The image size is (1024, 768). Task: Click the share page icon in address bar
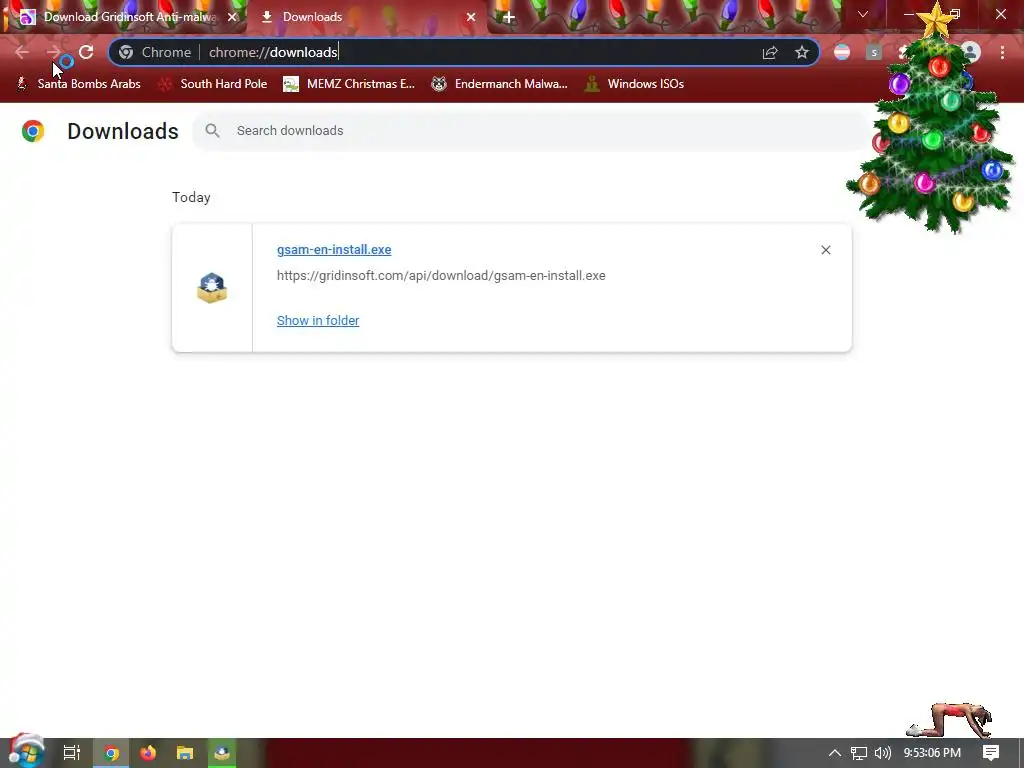(770, 53)
